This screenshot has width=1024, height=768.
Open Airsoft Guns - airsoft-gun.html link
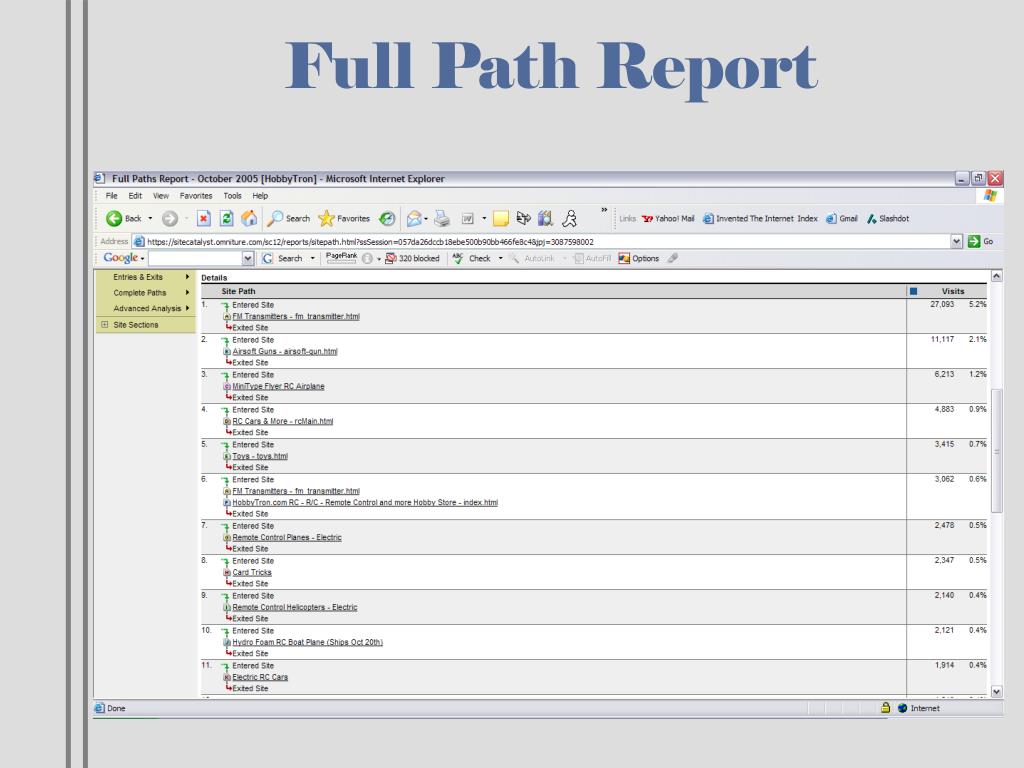click(285, 351)
